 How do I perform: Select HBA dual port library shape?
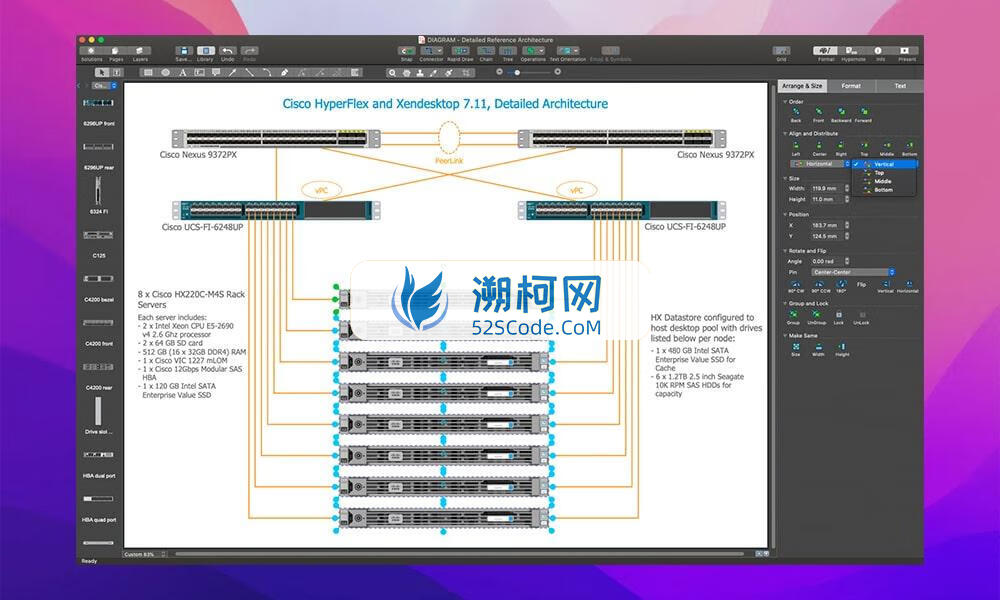98,455
